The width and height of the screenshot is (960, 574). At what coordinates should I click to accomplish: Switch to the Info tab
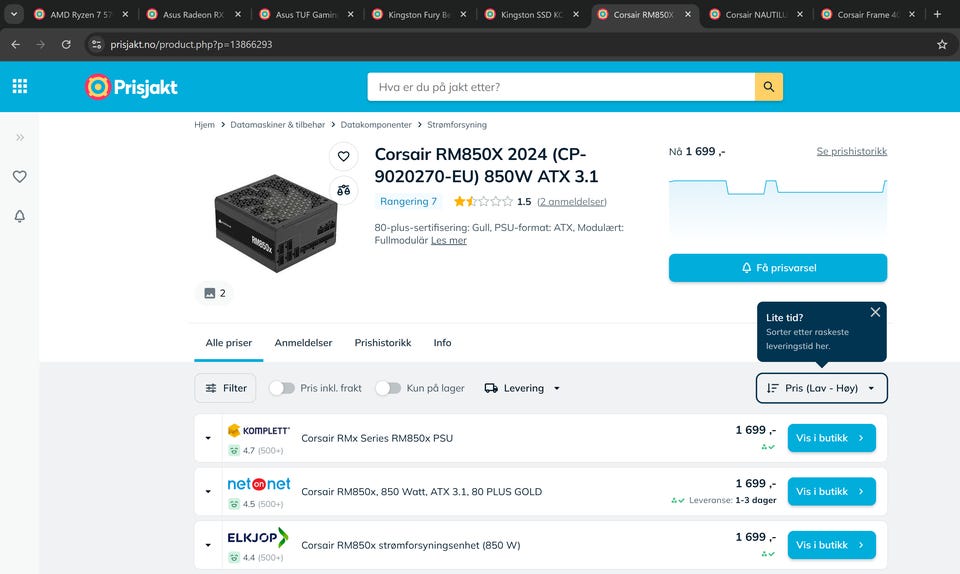442,343
